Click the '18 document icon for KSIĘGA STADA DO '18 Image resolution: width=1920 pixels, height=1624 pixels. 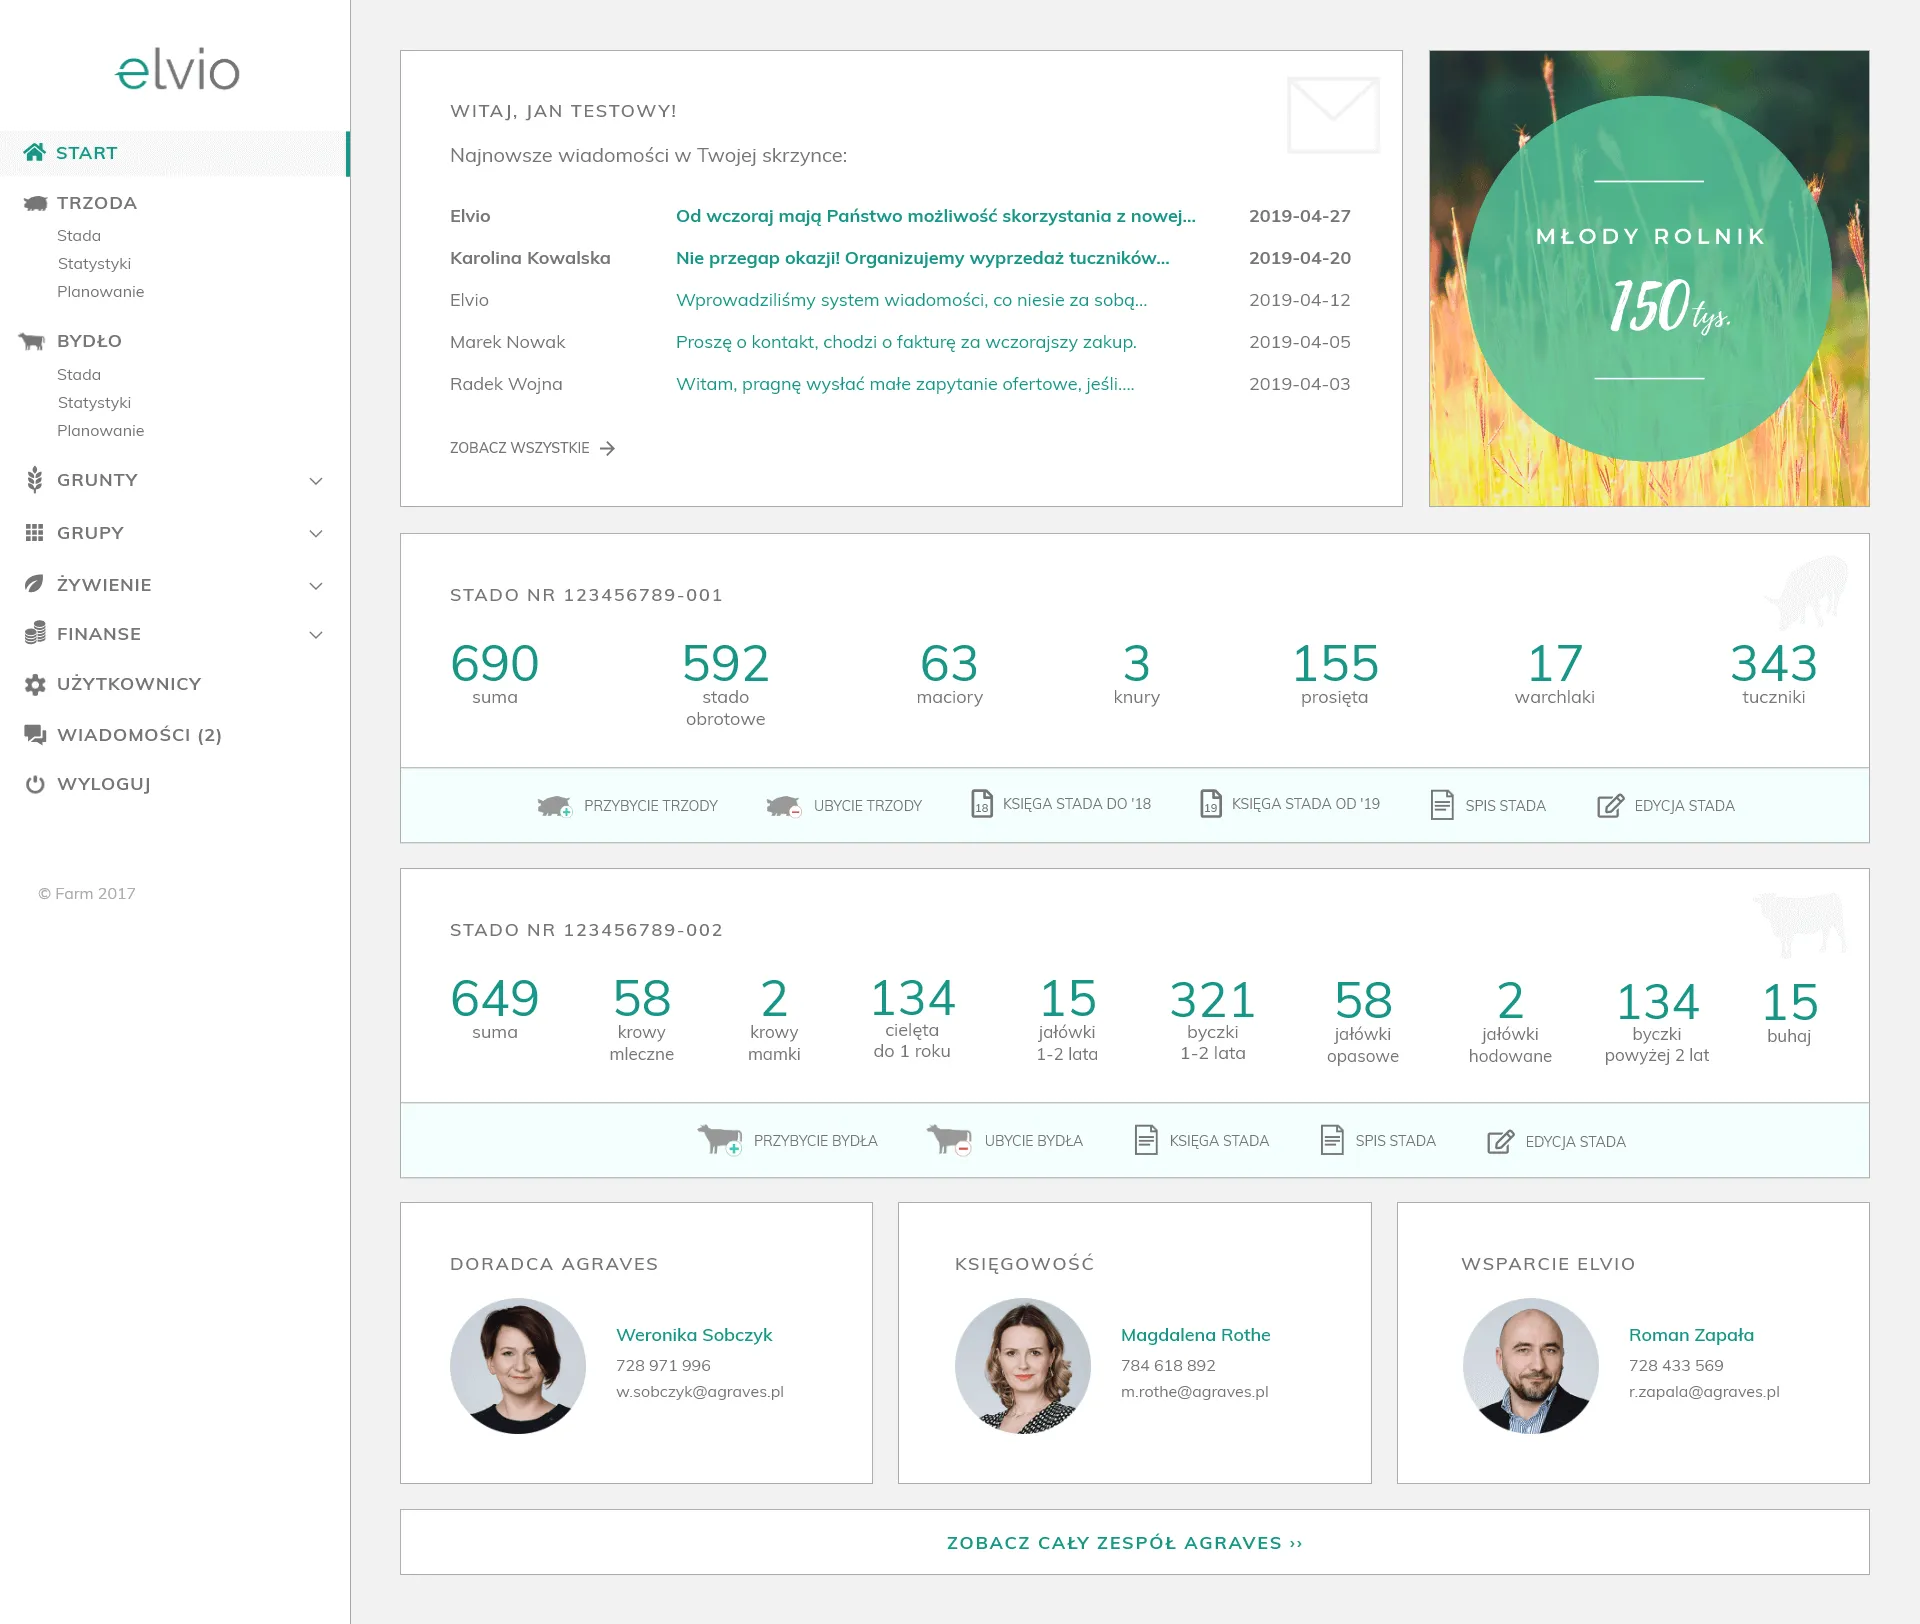pos(982,804)
